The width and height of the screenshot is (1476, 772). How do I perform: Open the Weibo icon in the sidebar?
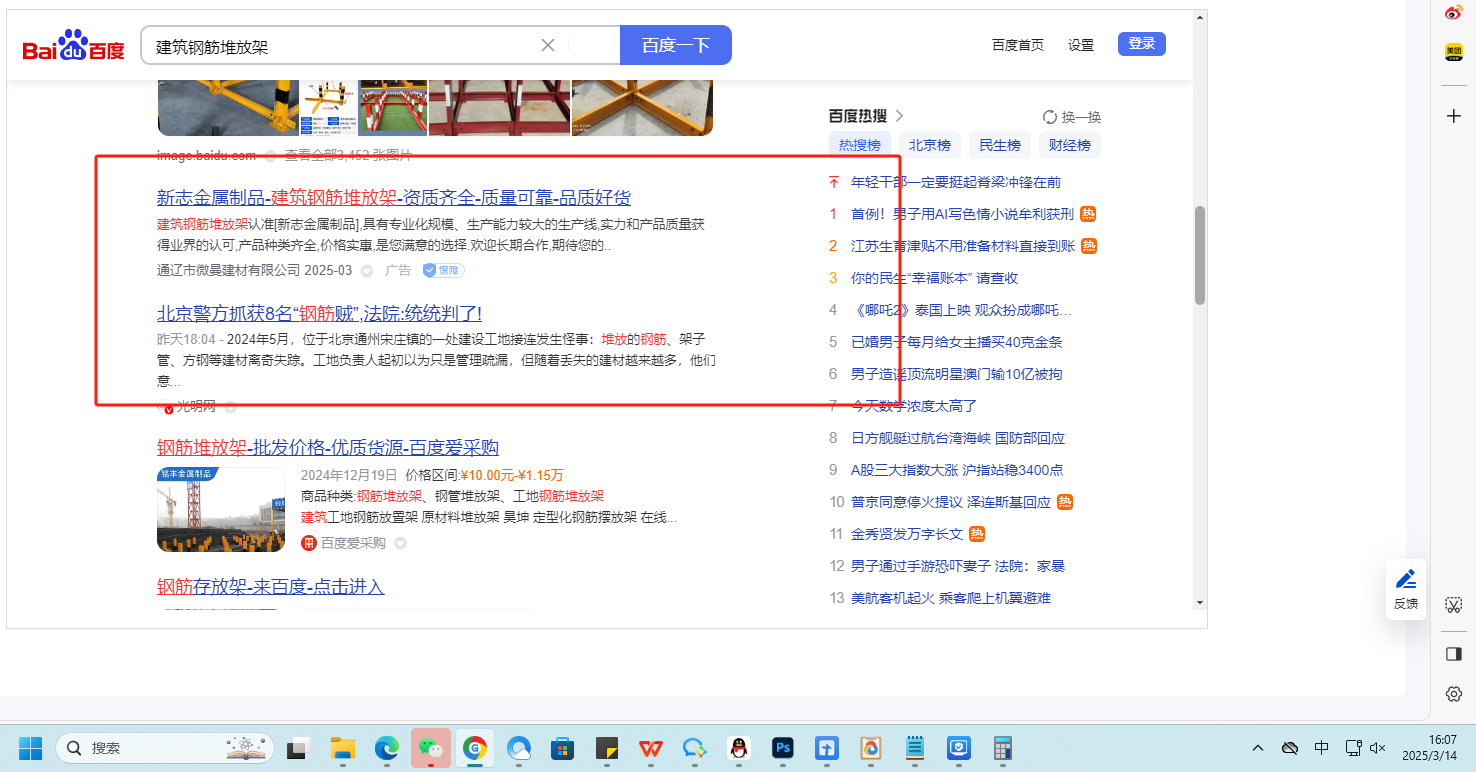(x=1454, y=13)
